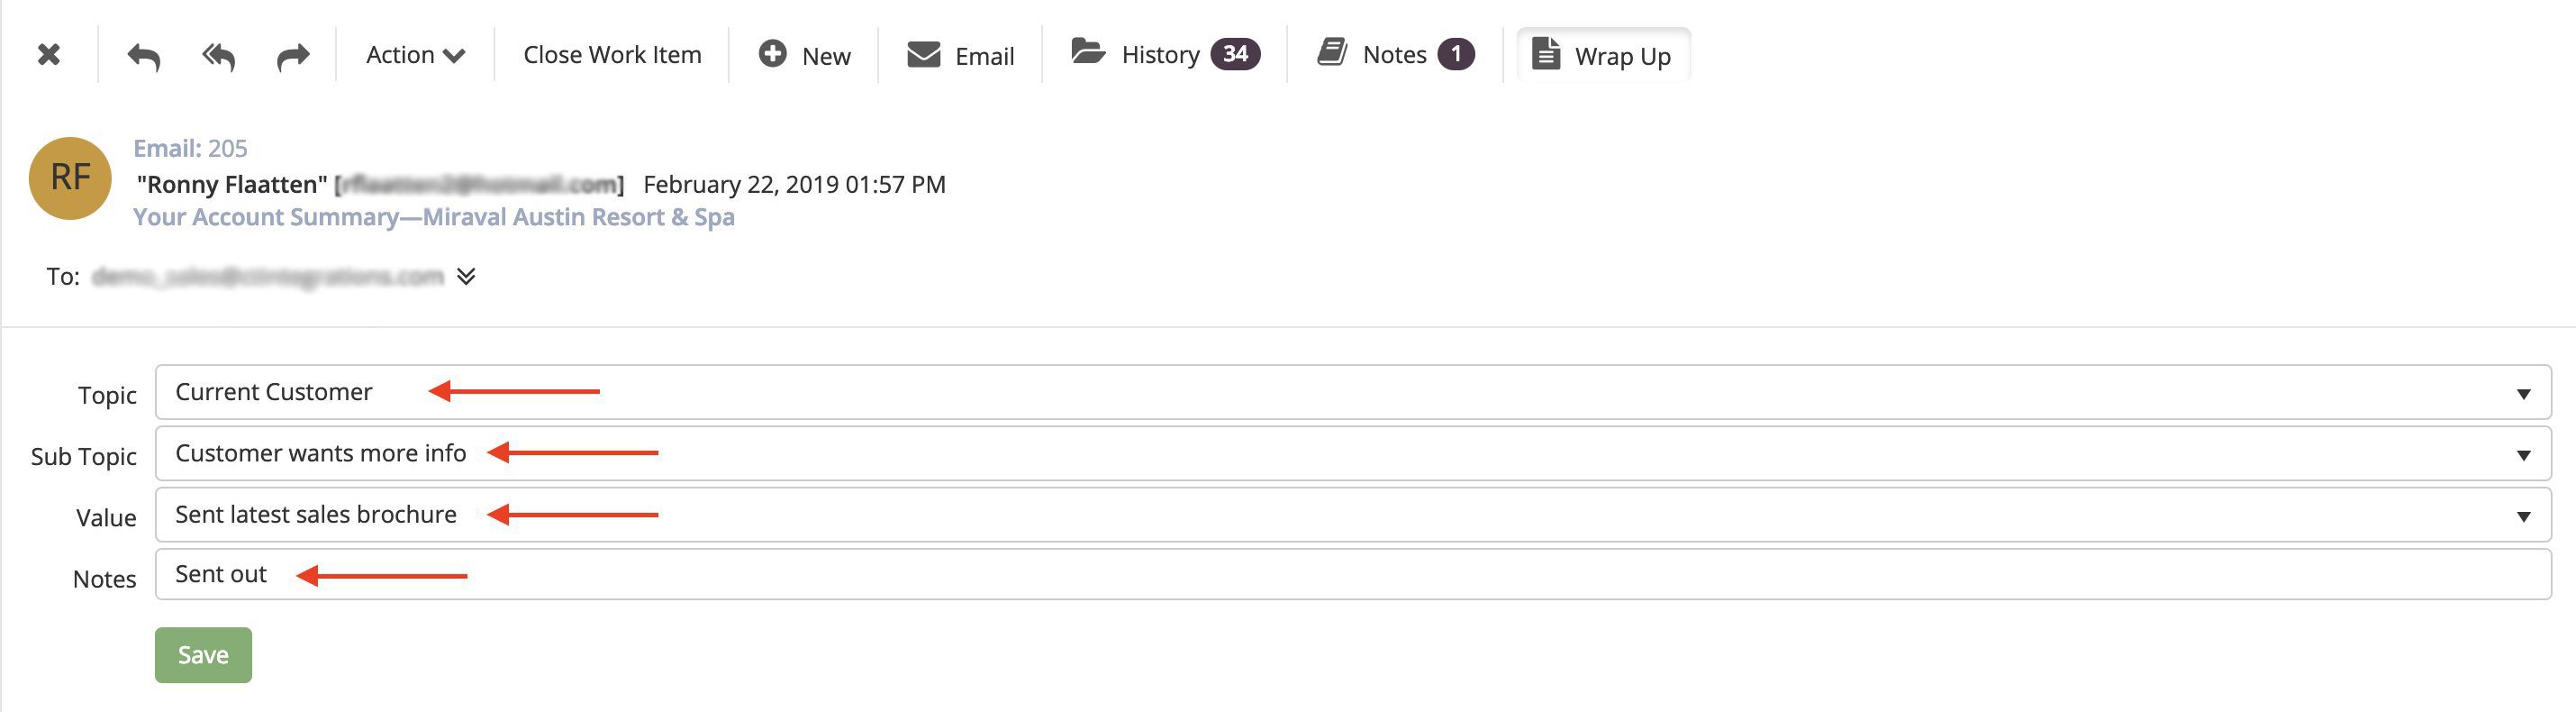2576x712 pixels.
Task: Click the forward arrow icon
Action: 292,56
